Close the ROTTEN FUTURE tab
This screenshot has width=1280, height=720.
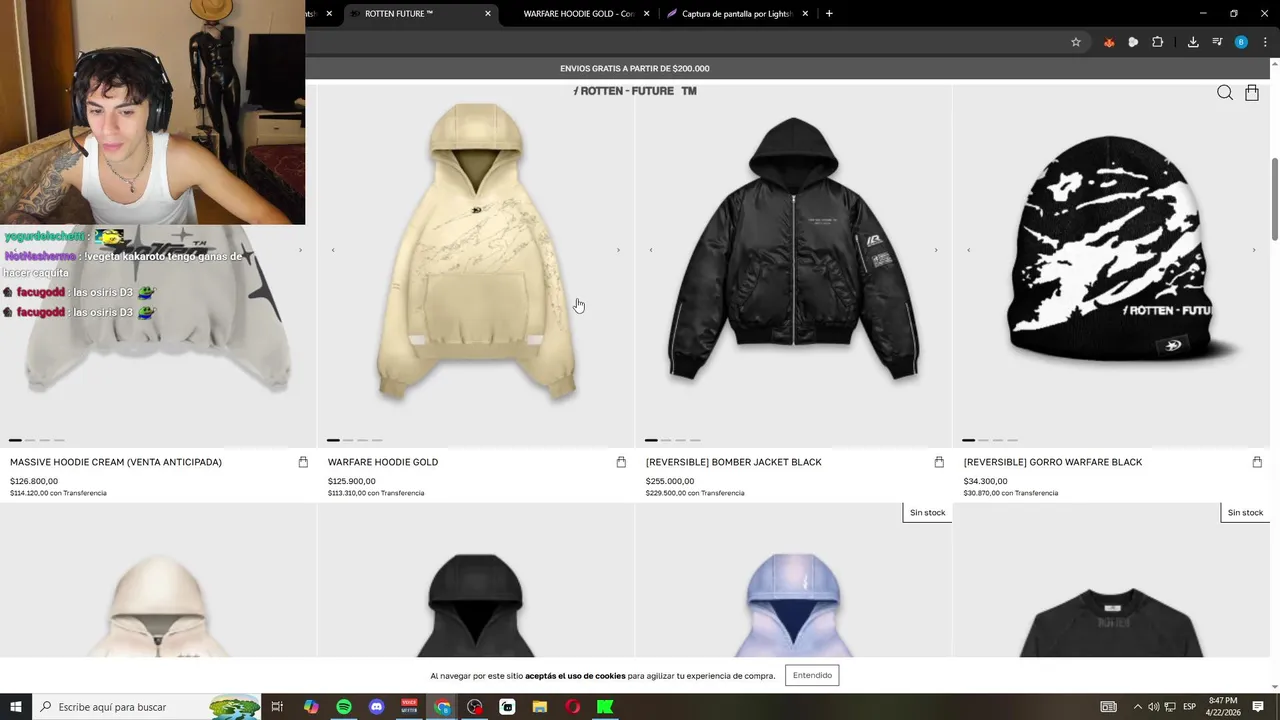(x=488, y=14)
